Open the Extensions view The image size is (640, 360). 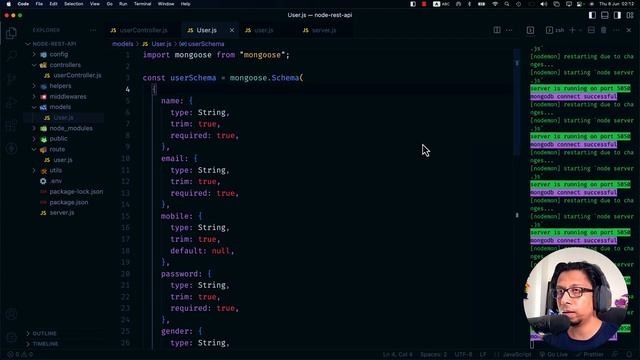(x=11, y=125)
